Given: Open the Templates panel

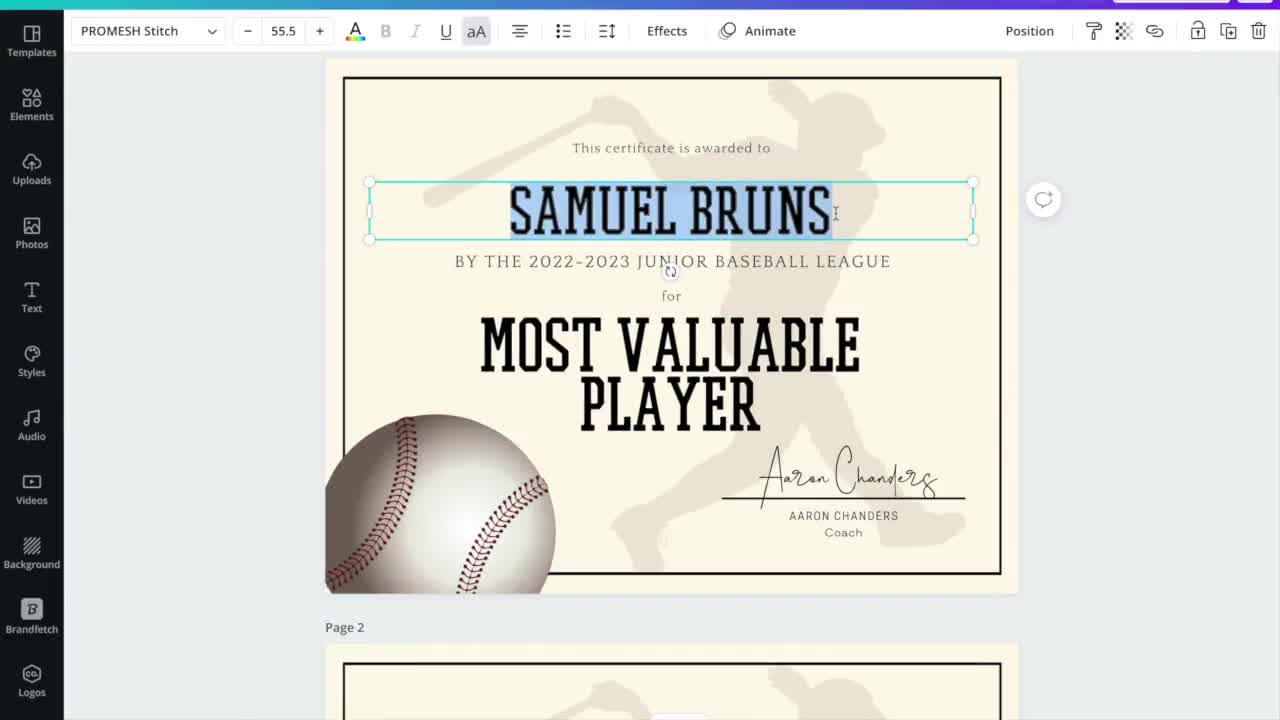Looking at the screenshot, I should (32, 41).
